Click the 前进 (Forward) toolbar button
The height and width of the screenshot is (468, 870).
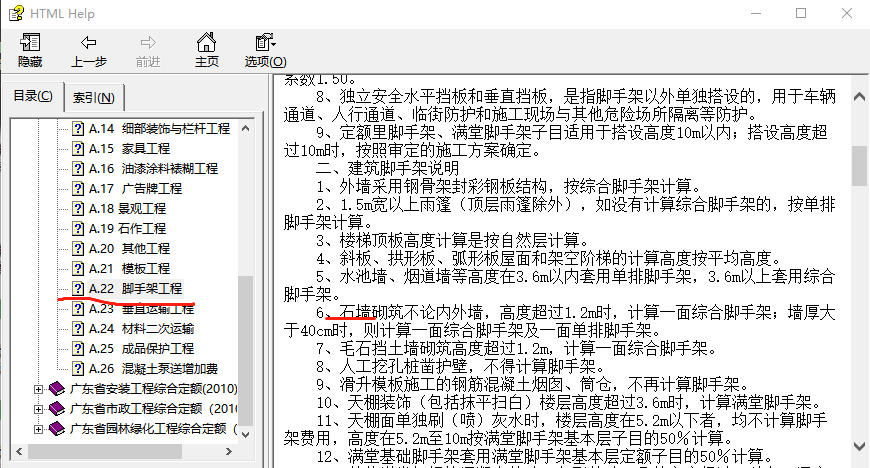click(148, 50)
